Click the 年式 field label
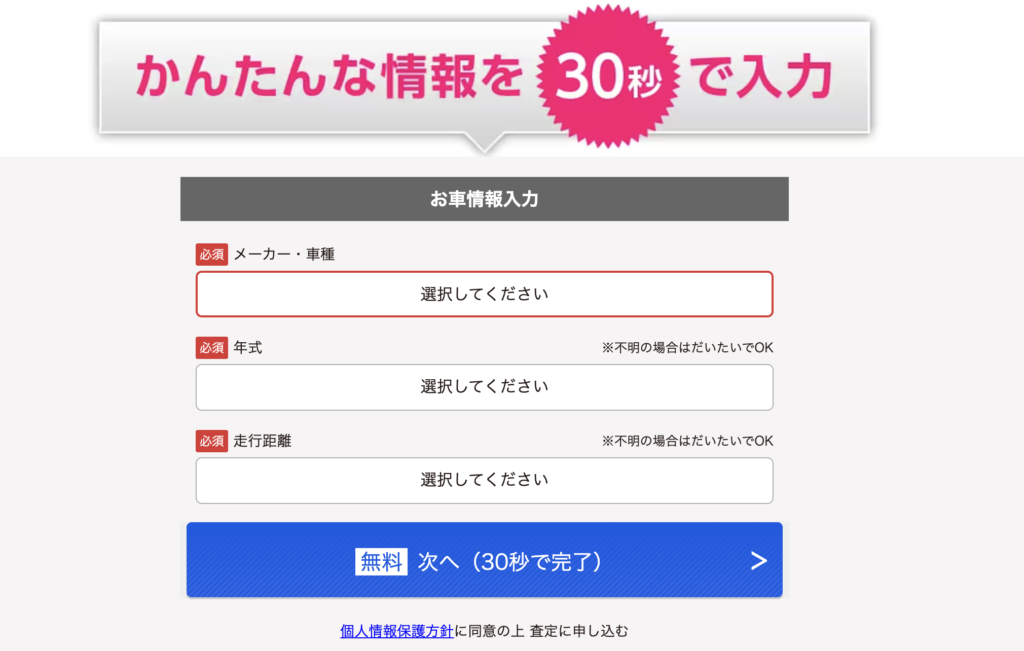 pyautogui.click(x=248, y=348)
